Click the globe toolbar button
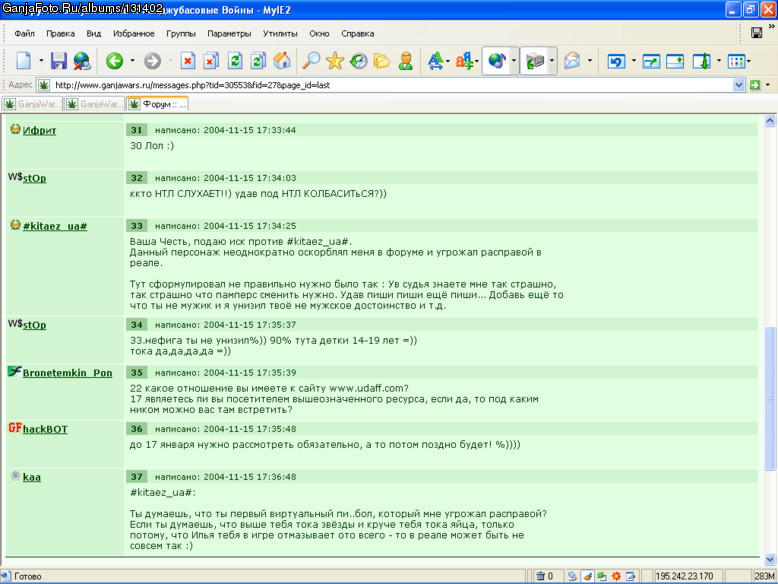This screenshot has height=584, width=778. tap(497, 61)
